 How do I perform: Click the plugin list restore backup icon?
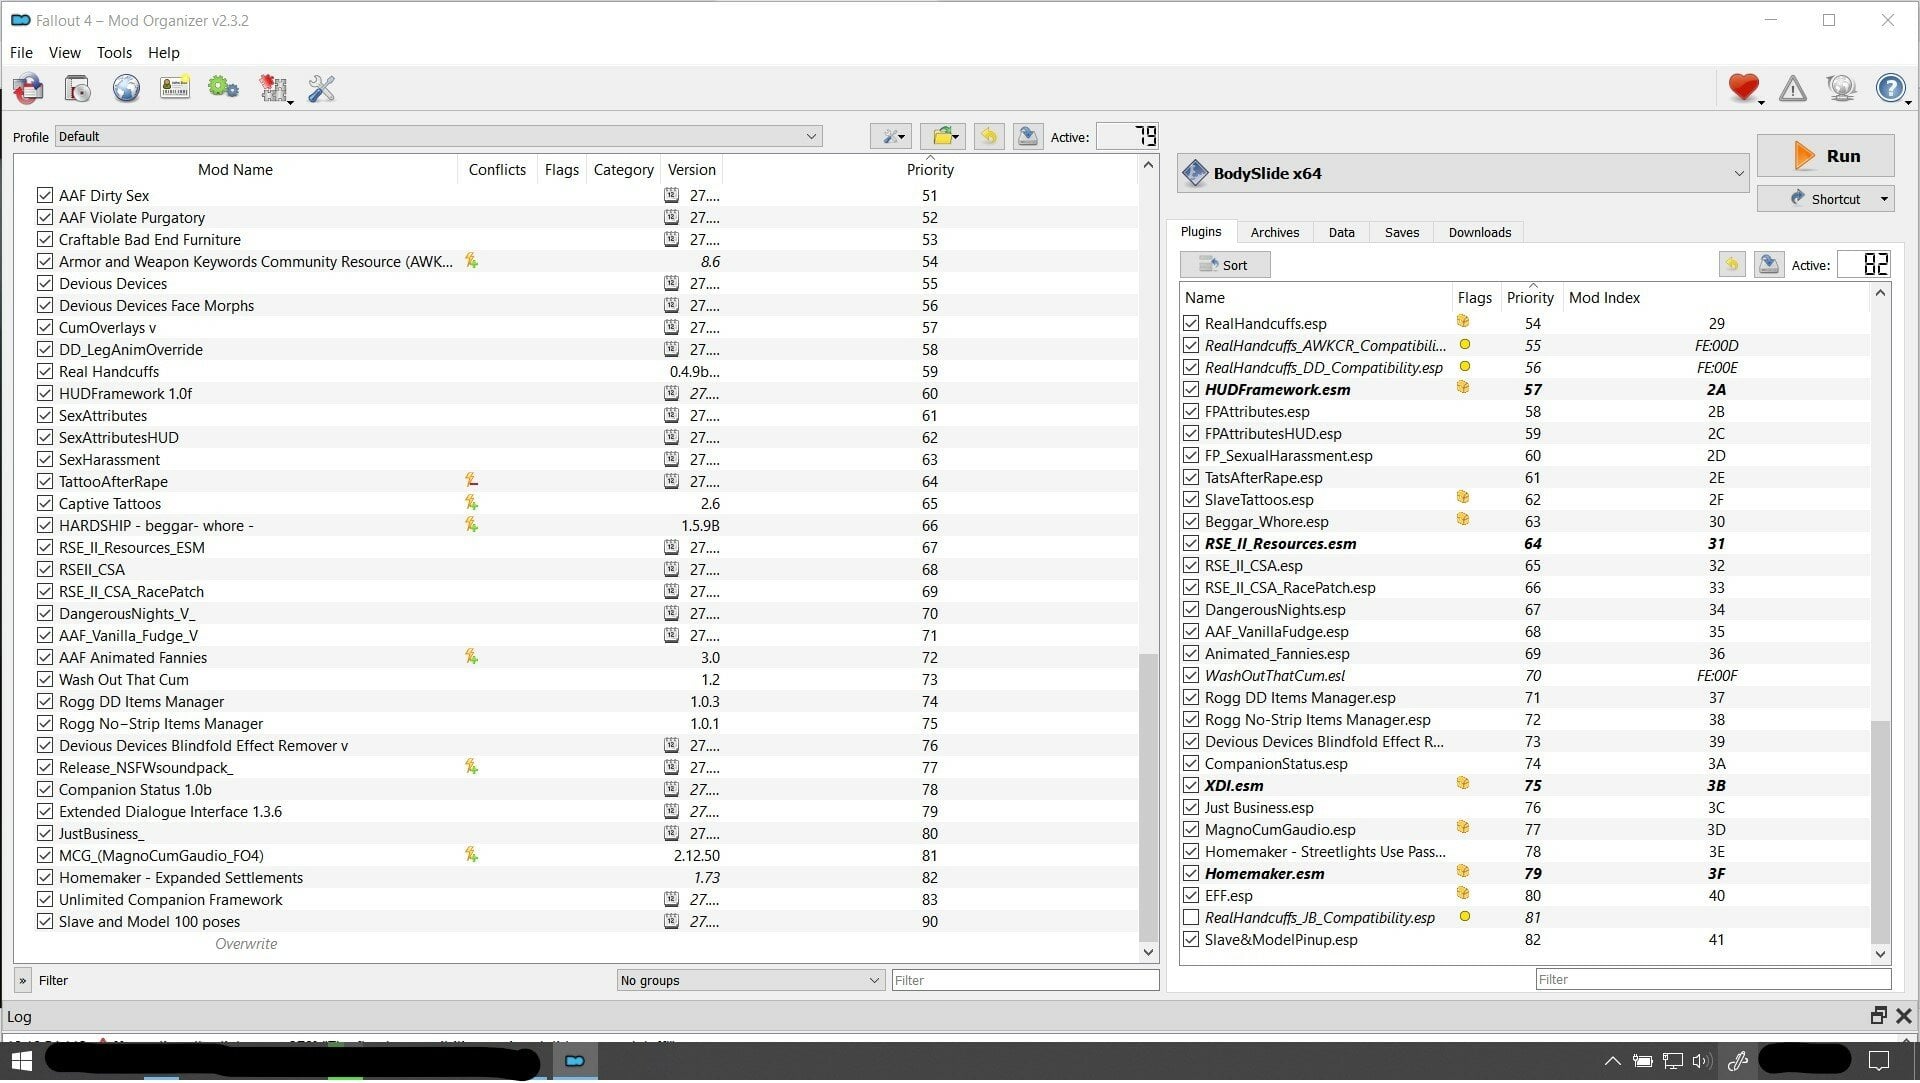pyautogui.click(x=1732, y=265)
